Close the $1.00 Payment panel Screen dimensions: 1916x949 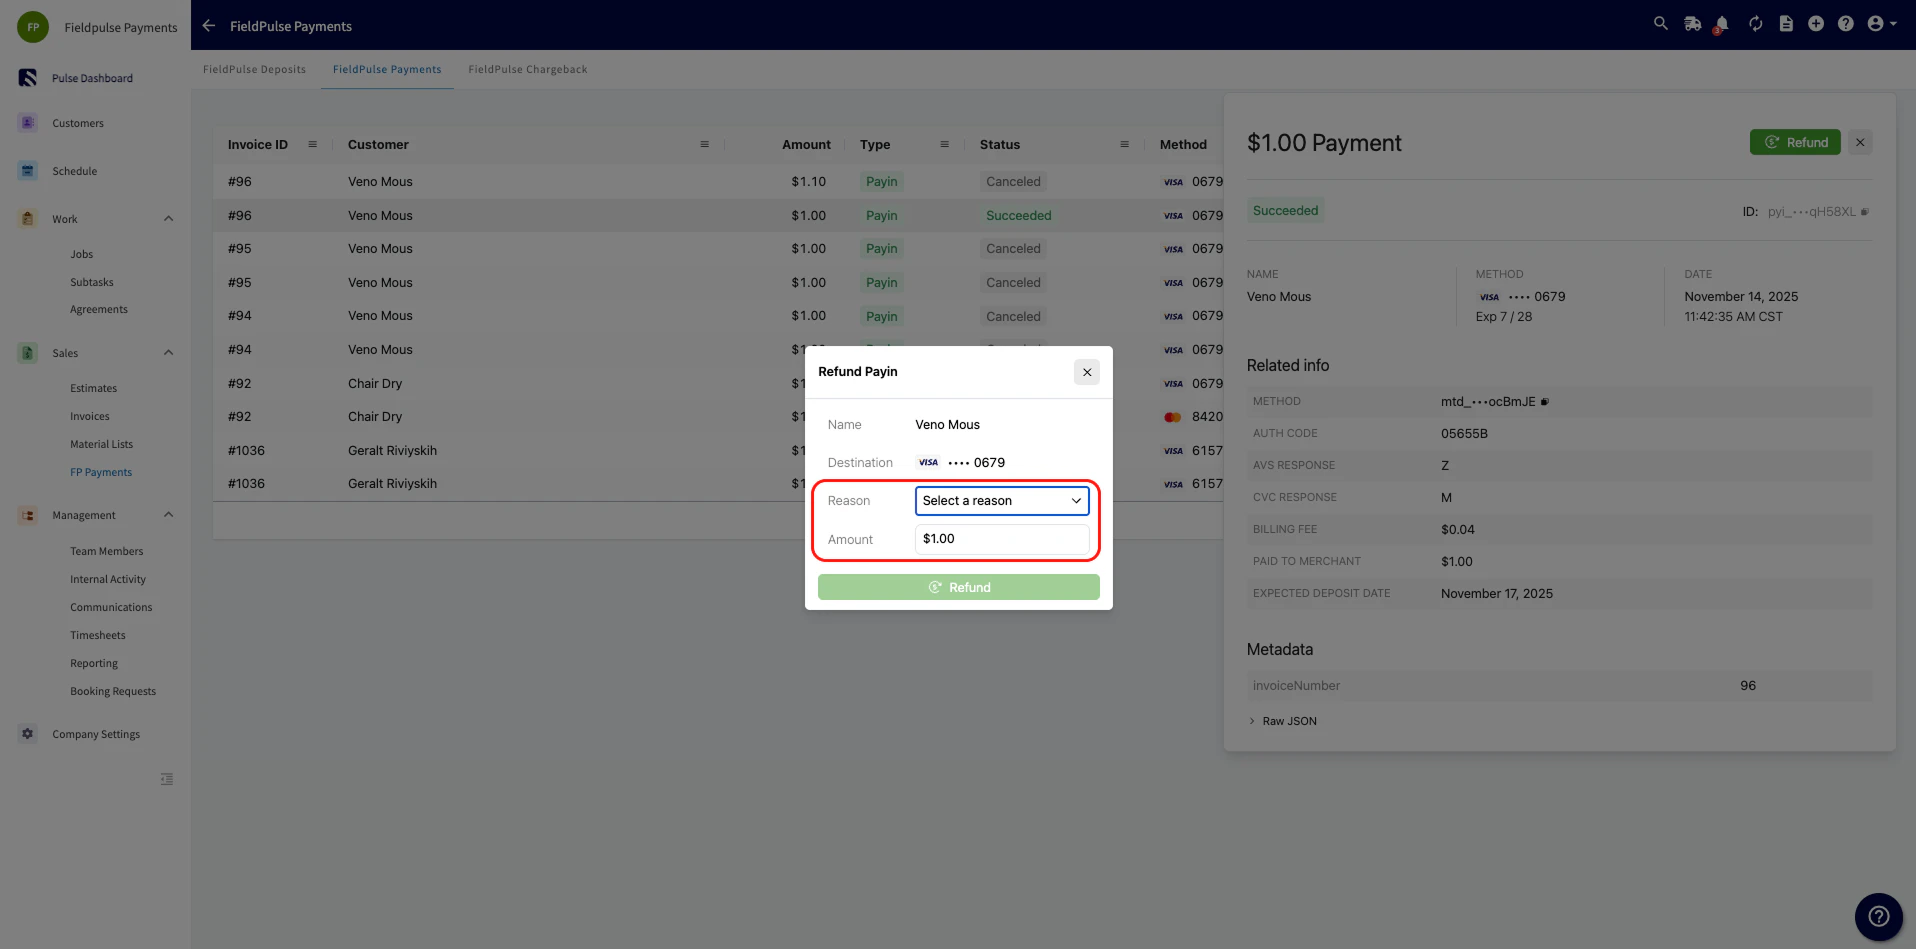(x=1860, y=142)
